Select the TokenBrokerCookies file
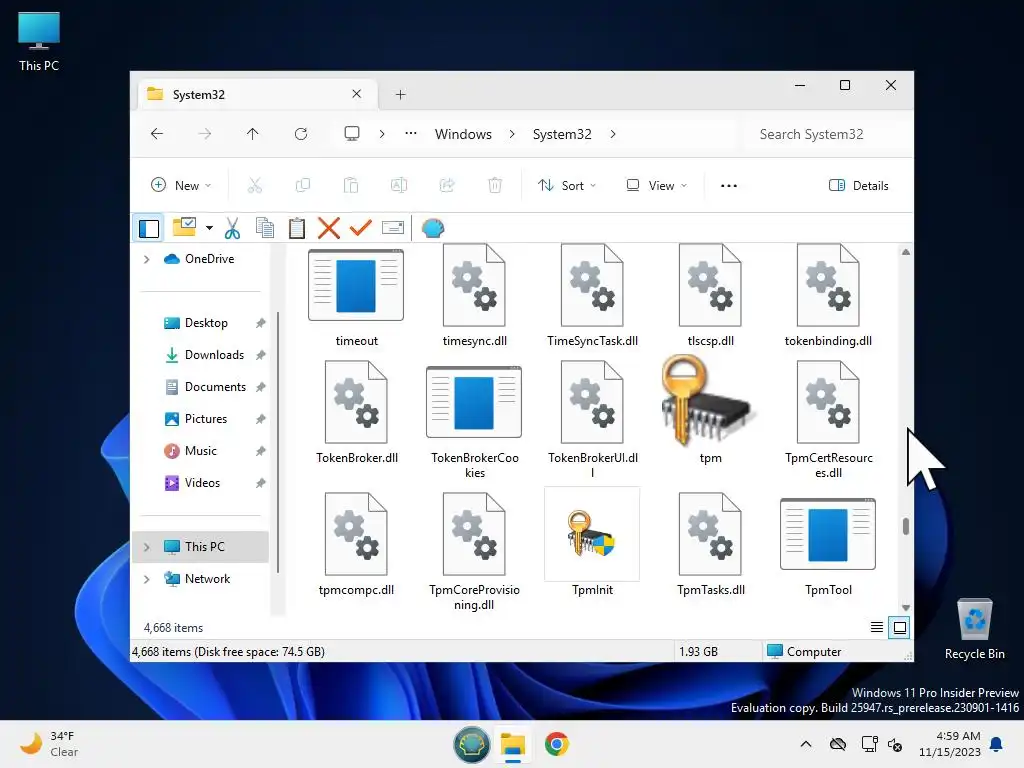The width and height of the screenshot is (1024, 768). (474, 423)
